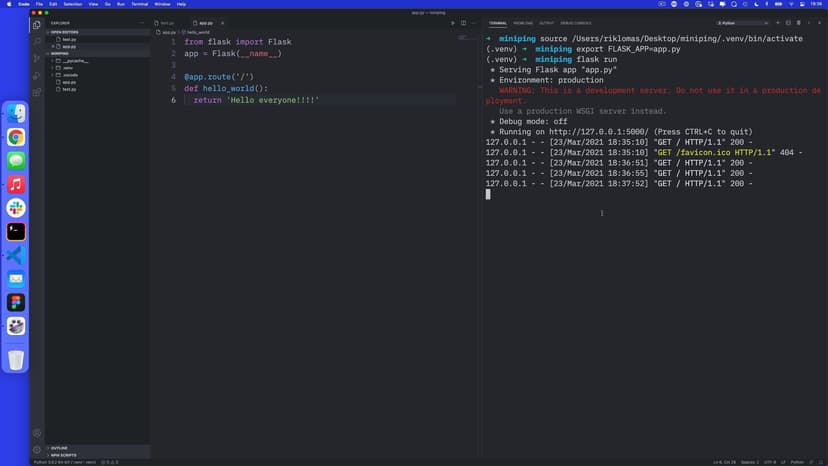Open the Manage gear in activity bar
This screenshot has width=828, height=466.
click(x=37, y=450)
